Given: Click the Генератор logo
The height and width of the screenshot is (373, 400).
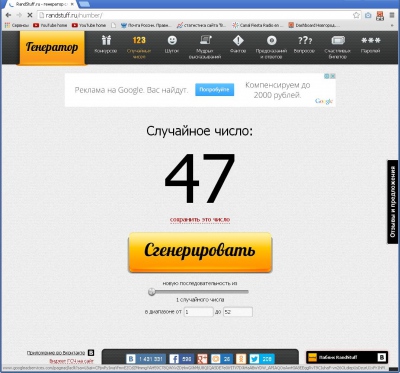Looking at the screenshot, I should click(52, 47).
